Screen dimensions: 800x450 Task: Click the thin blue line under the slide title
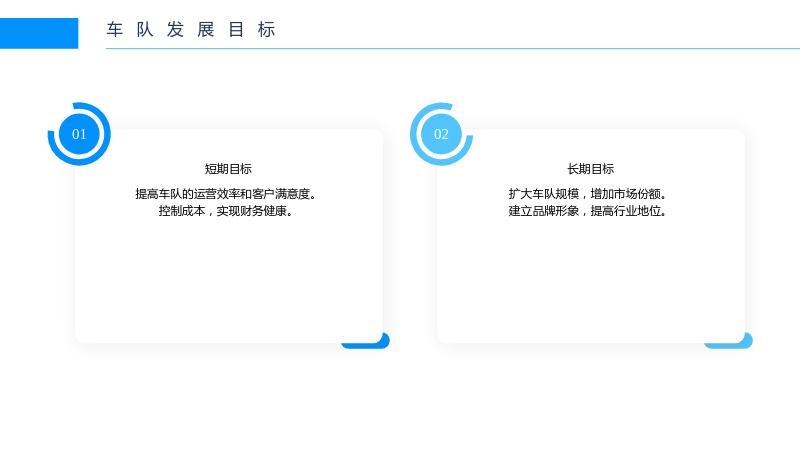pyautogui.click(x=453, y=48)
